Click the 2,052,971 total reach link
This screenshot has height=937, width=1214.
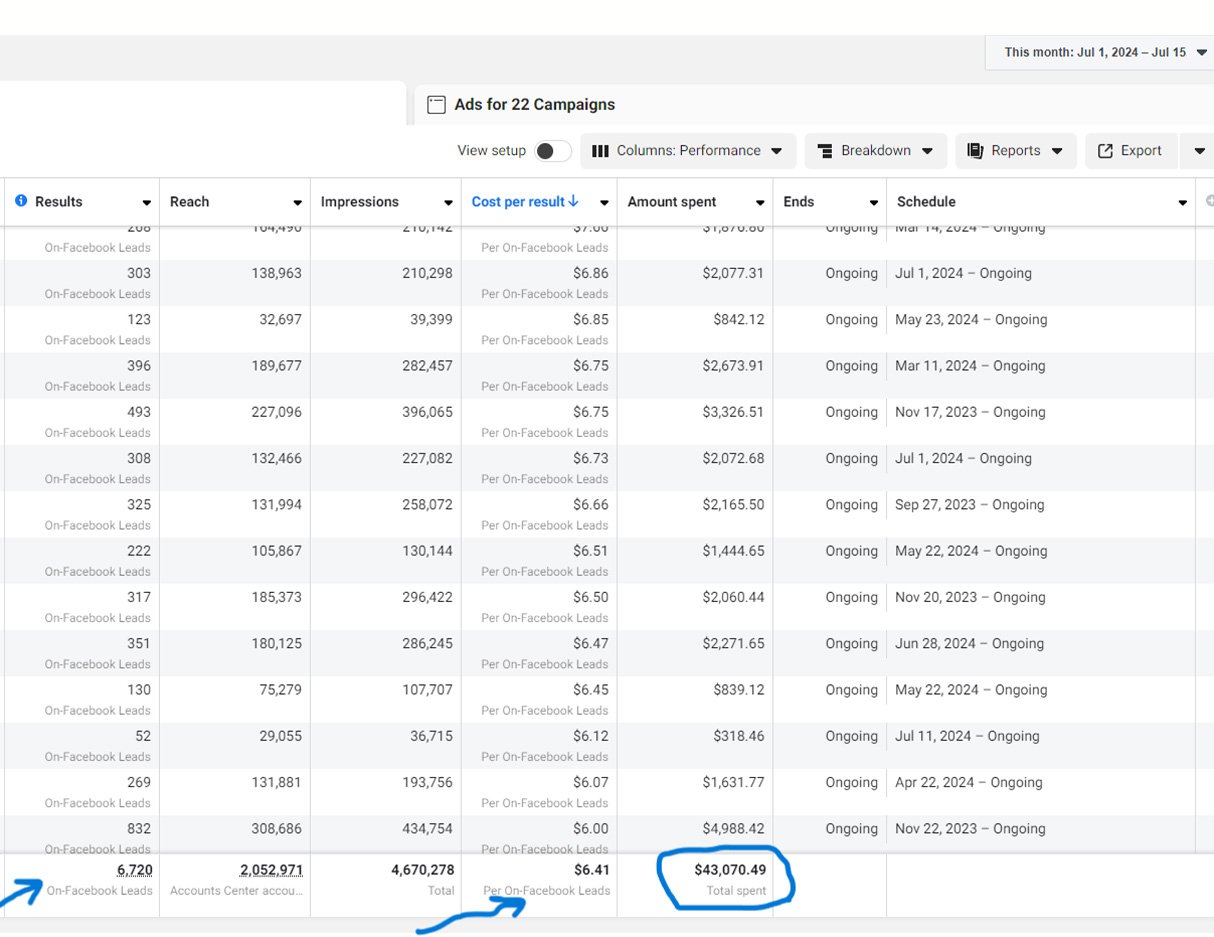pyautogui.click(x=271, y=870)
